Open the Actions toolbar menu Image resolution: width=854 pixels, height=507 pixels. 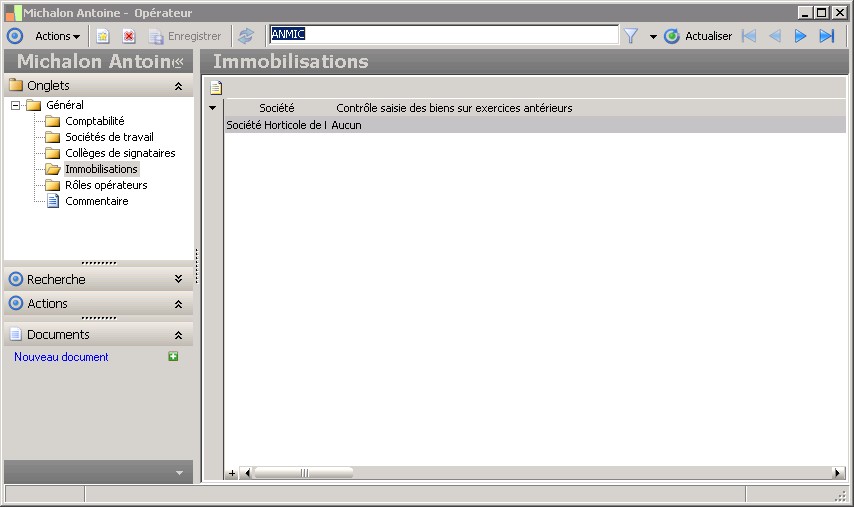[x=57, y=36]
